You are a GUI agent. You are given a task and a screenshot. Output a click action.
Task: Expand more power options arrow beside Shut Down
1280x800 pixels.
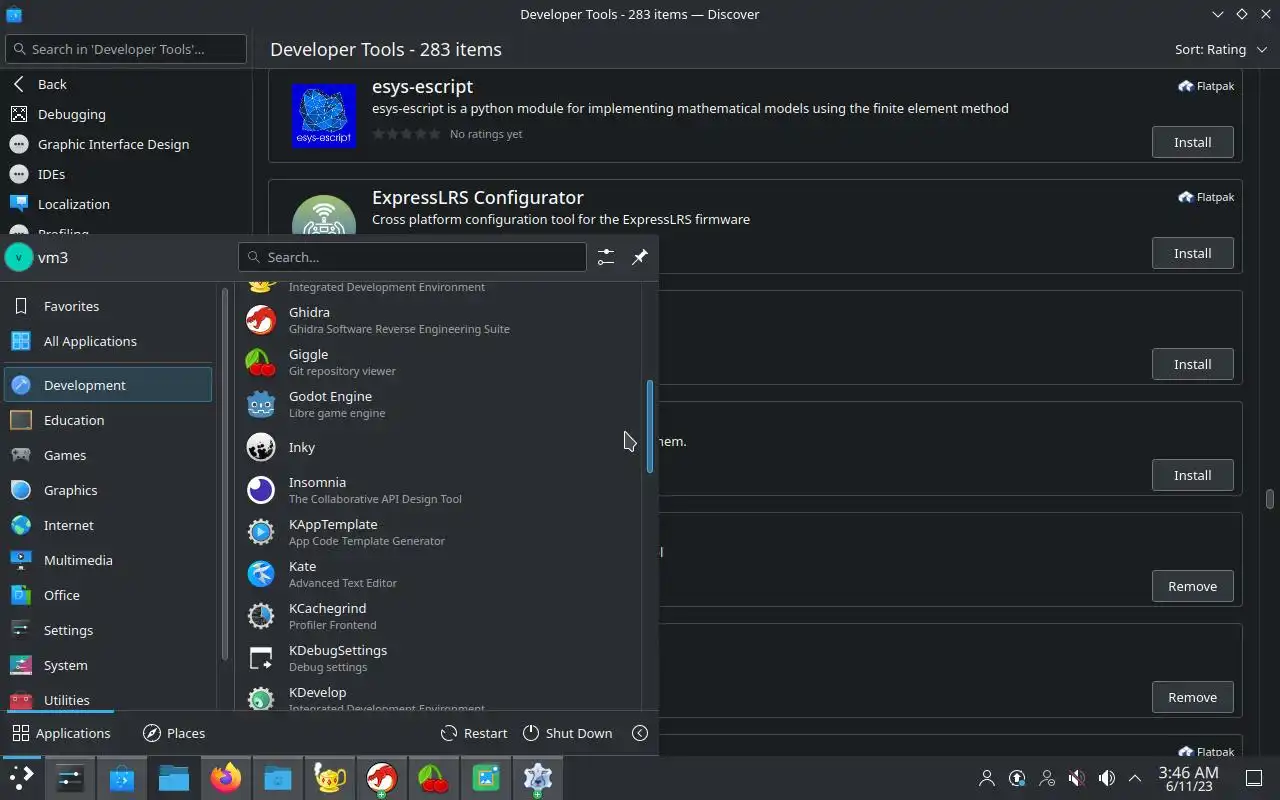point(640,733)
